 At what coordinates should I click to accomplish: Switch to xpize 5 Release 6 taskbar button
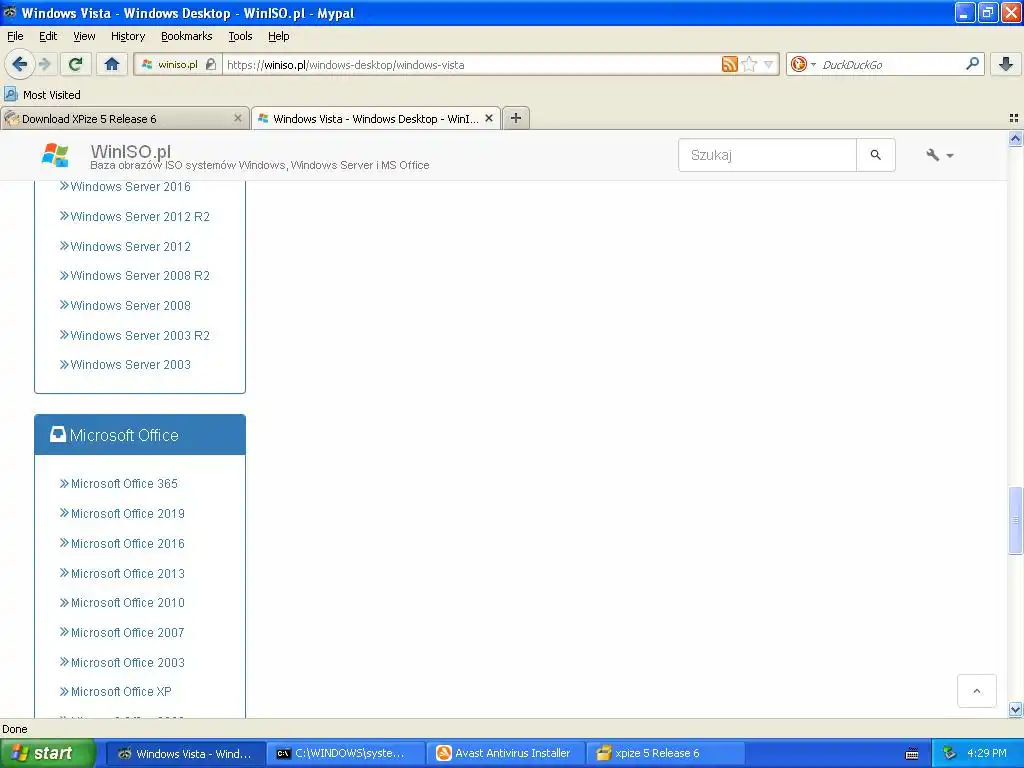pyautogui.click(x=666, y=753)
